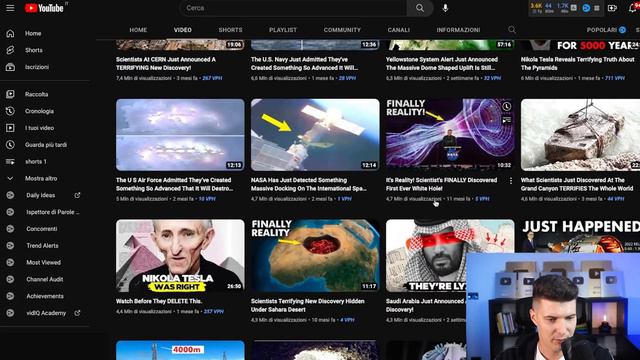Open Nikola Tesla Pyramids video title
640x360 pixels.
pos(578,64)
